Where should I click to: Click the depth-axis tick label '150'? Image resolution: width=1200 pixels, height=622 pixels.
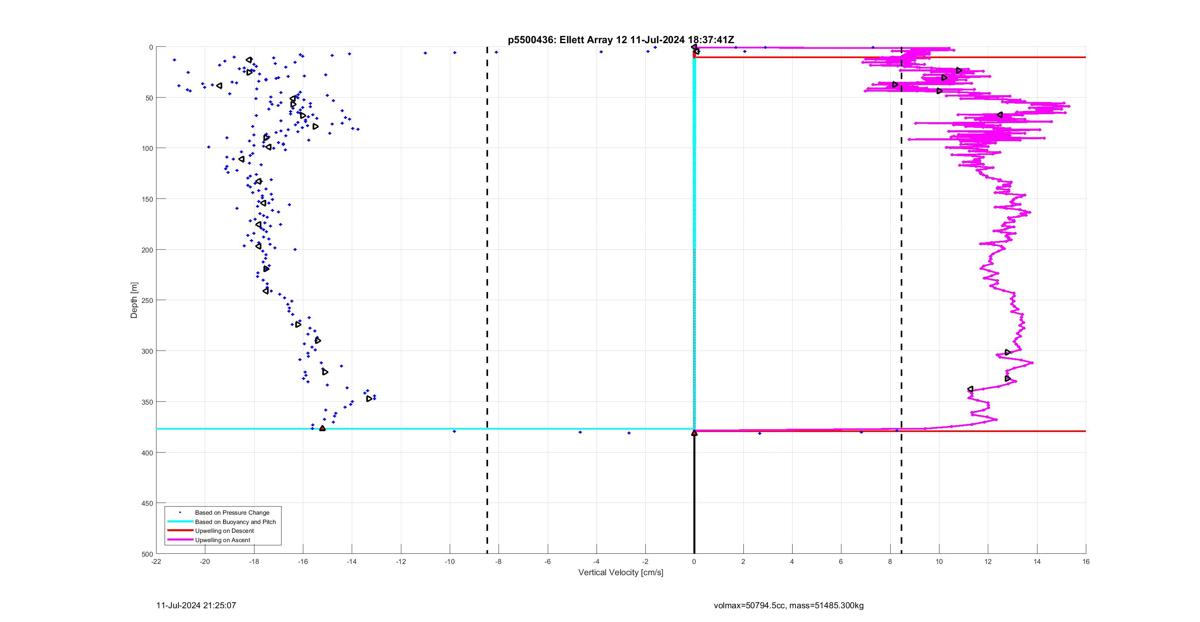[x=146, y=199]
